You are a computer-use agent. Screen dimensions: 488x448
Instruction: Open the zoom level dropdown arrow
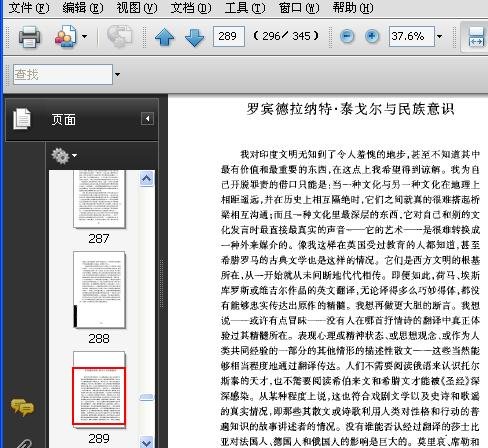coord(440,36)
